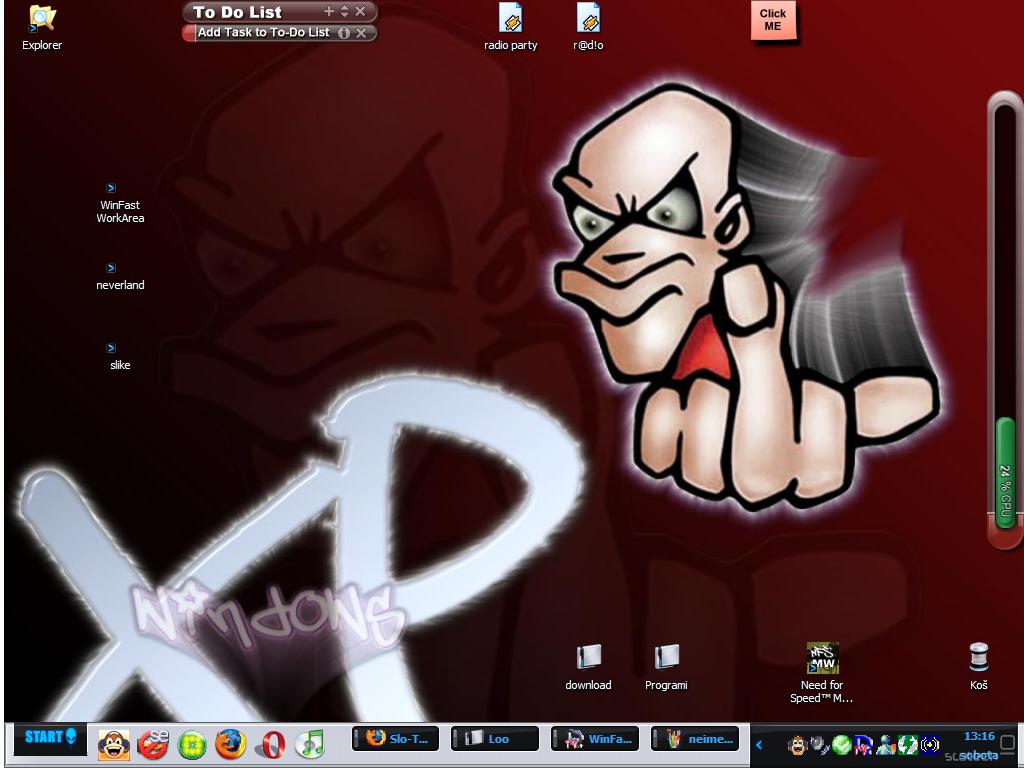Screen dimensions: 1024x768
Task: Show info for the Add Task entry
Action: pyautogui.click(x=344, y=33)
